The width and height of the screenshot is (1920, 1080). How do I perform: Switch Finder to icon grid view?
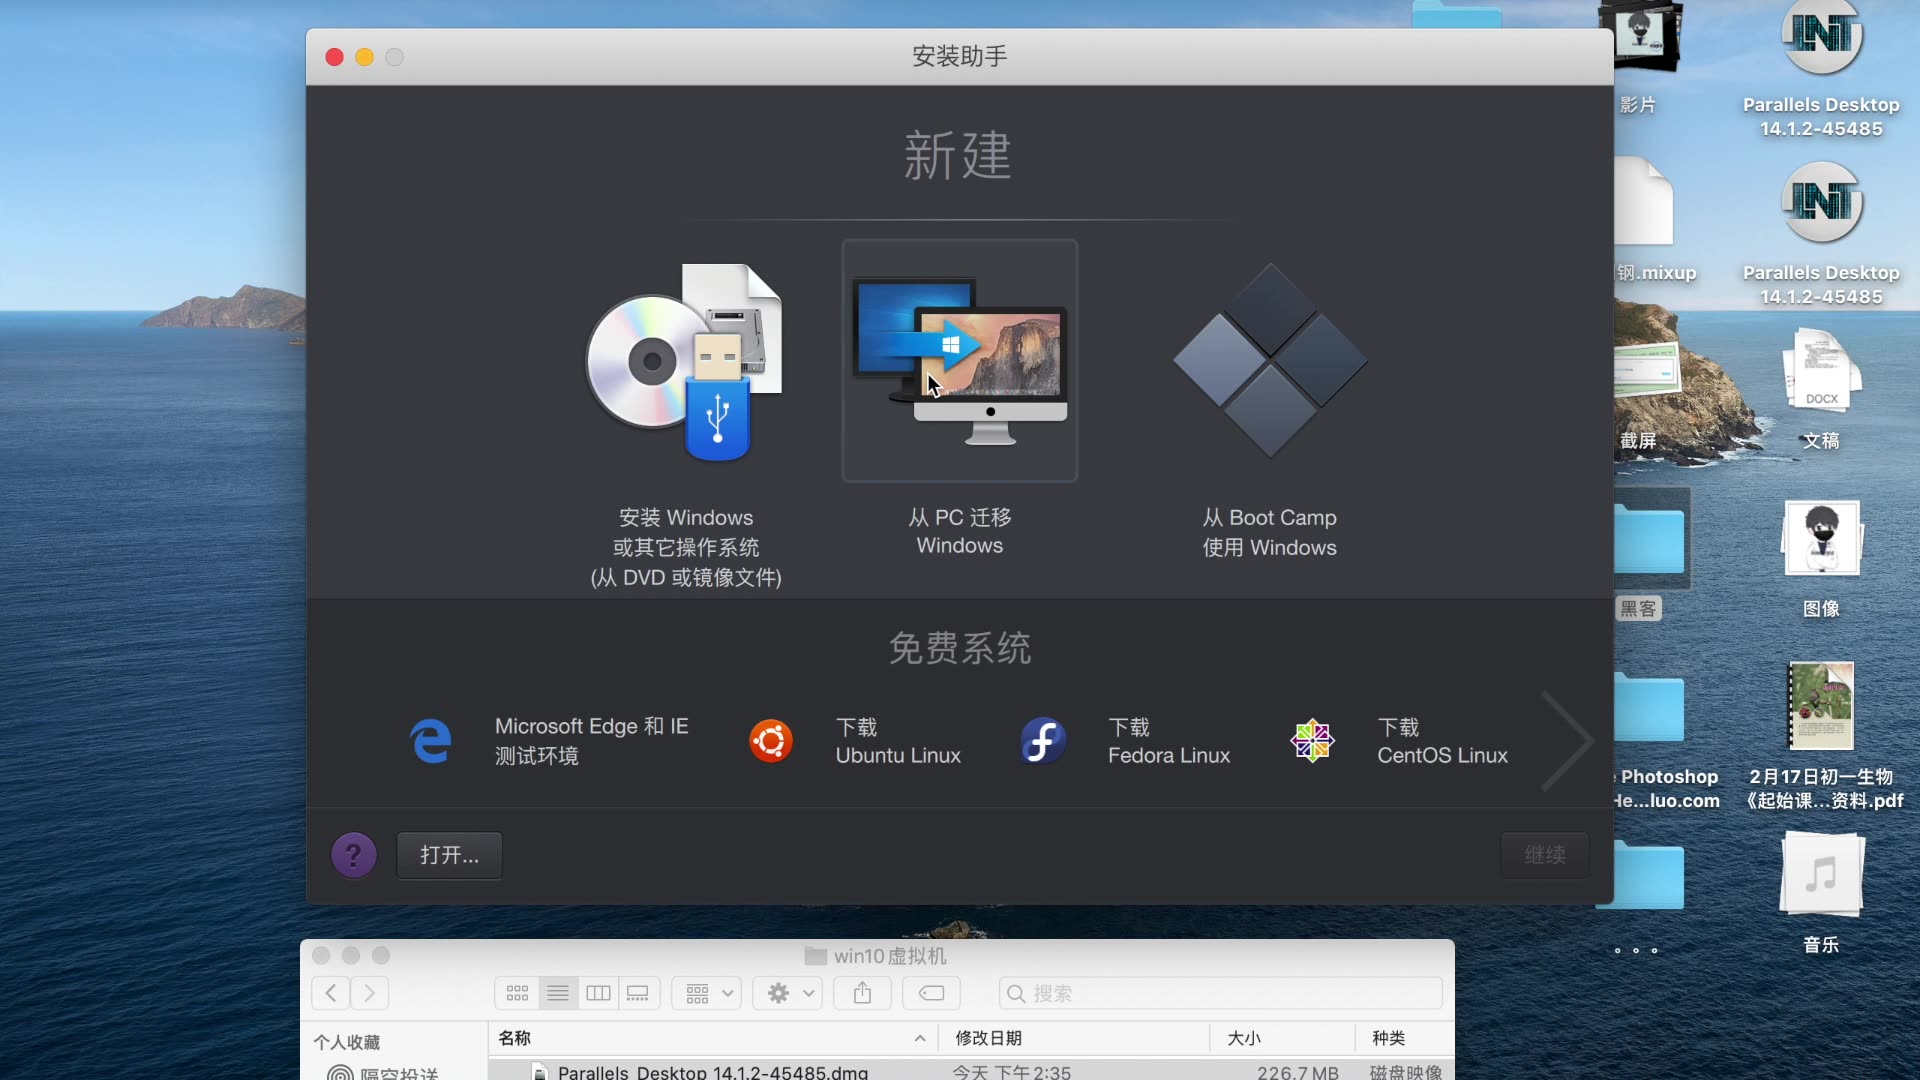tap(516, 993)
